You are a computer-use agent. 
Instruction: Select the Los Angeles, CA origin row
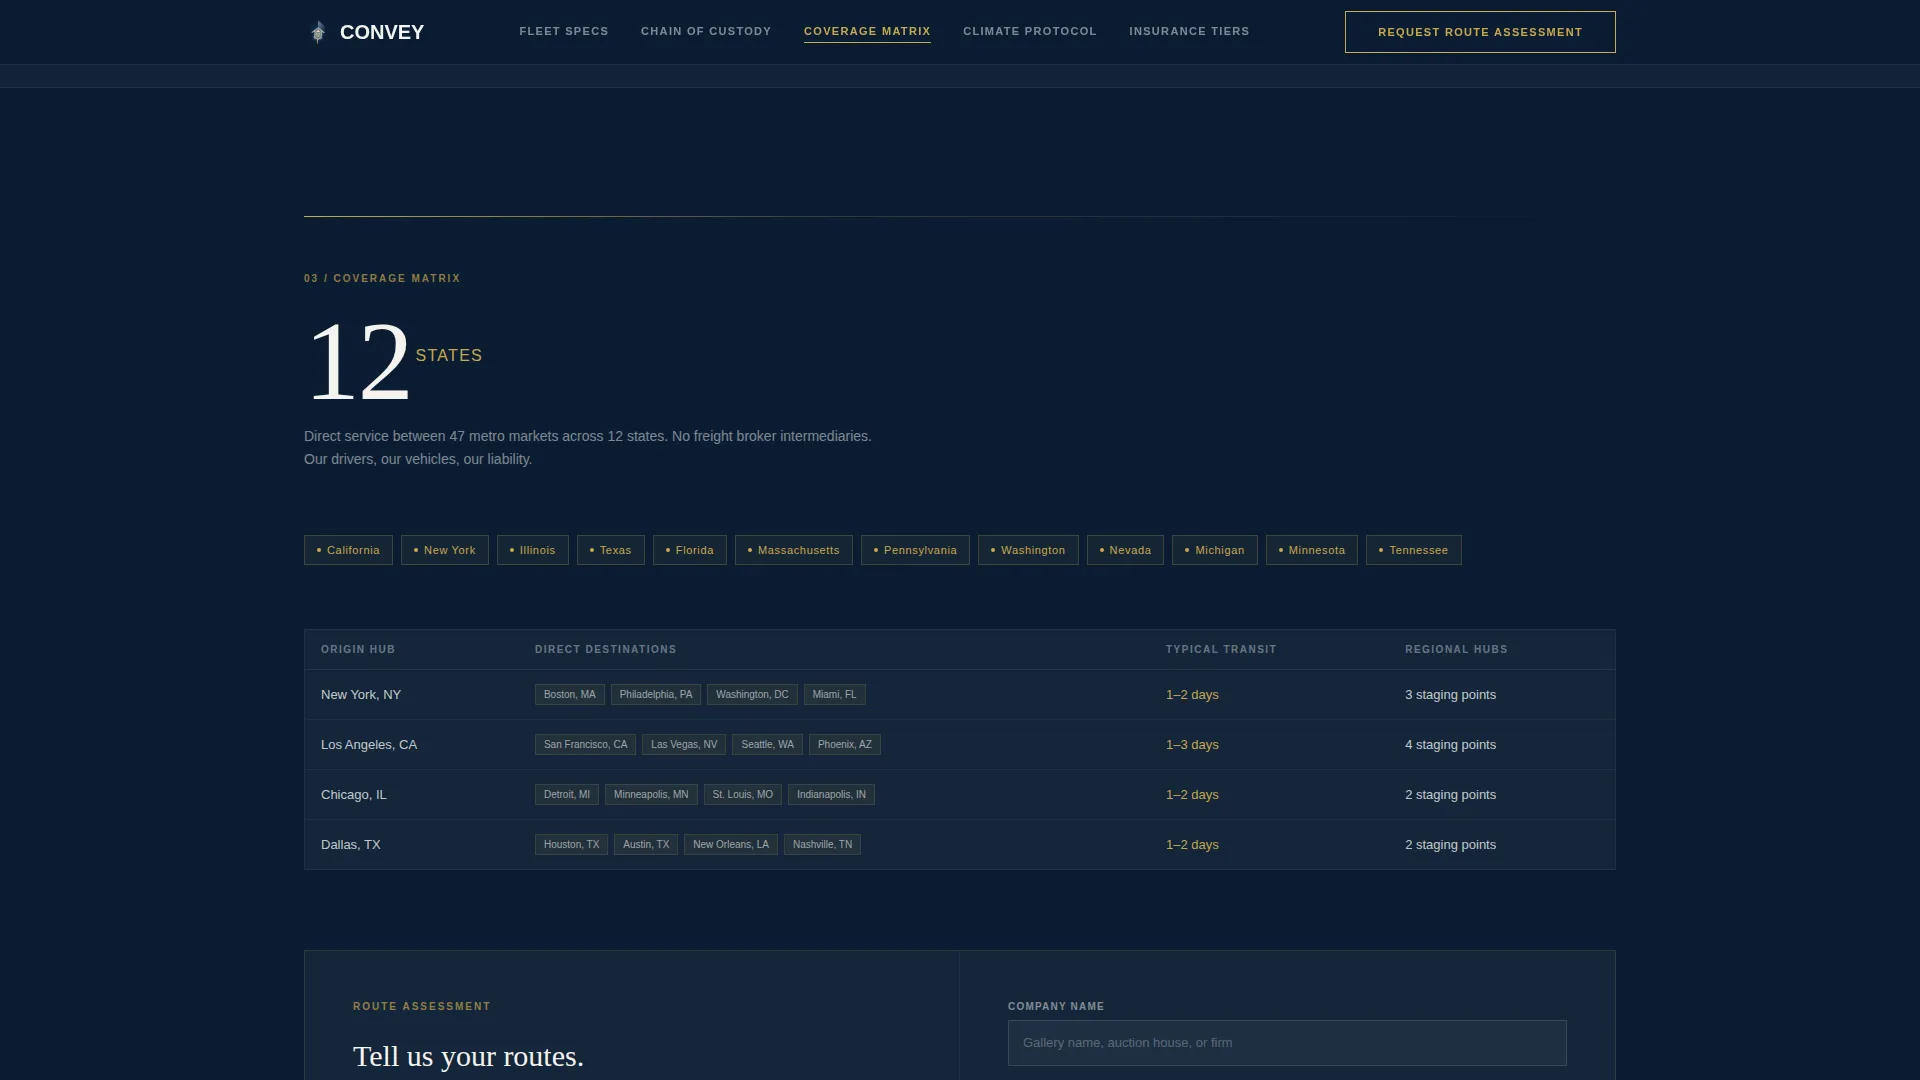click(960, 744)
